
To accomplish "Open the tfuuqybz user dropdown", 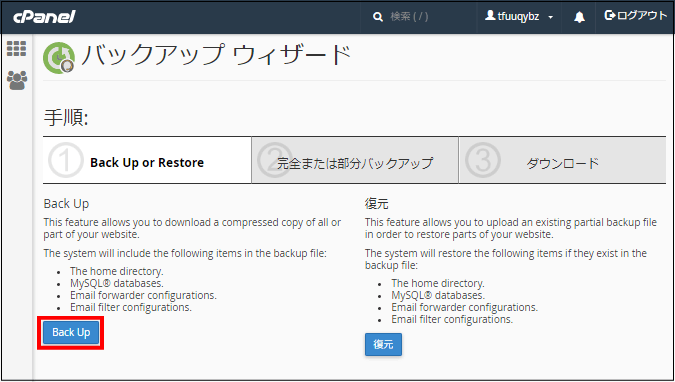I will point(519,16).
